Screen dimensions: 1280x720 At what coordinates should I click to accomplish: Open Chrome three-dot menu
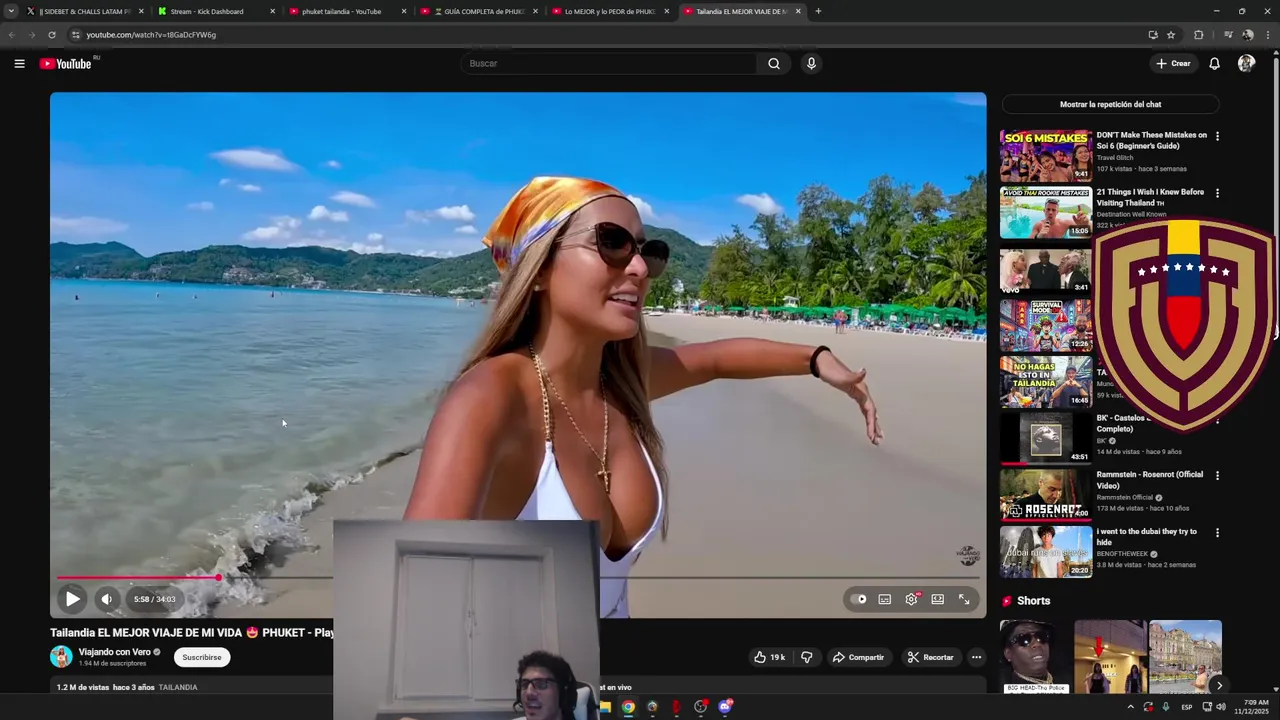1267,35
